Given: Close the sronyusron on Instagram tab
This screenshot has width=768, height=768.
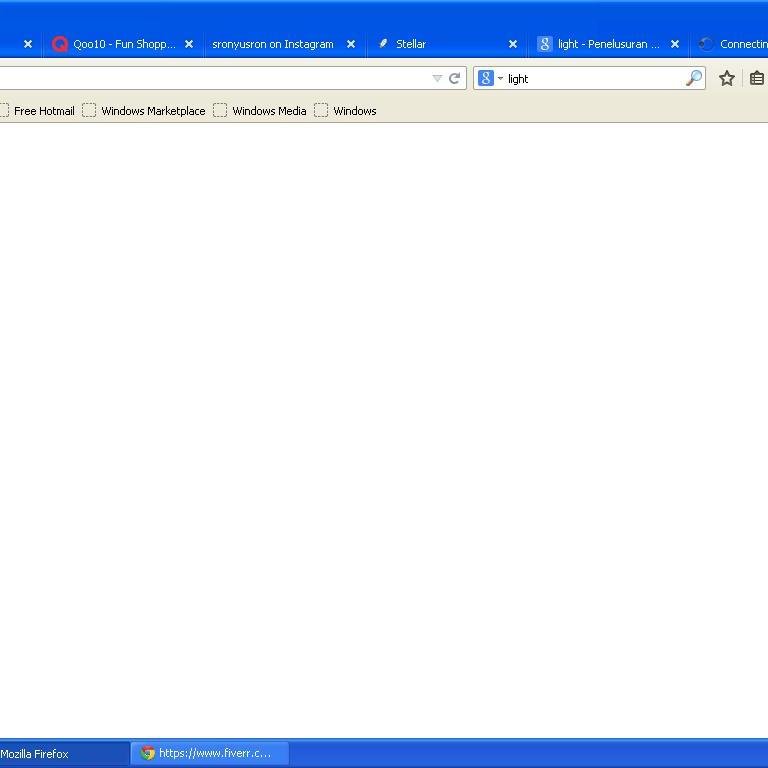Looking at the screenshot, I should [x=351, y=44].
